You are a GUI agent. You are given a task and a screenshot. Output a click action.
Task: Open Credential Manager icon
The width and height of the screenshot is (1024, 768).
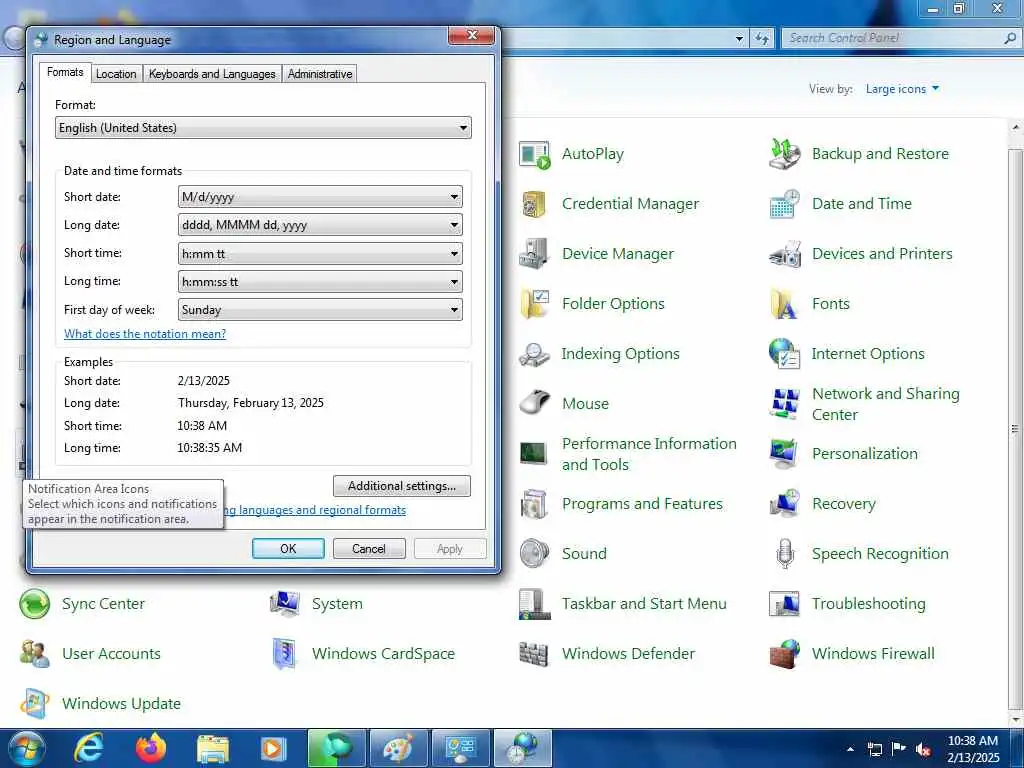[x=534, y=204]
